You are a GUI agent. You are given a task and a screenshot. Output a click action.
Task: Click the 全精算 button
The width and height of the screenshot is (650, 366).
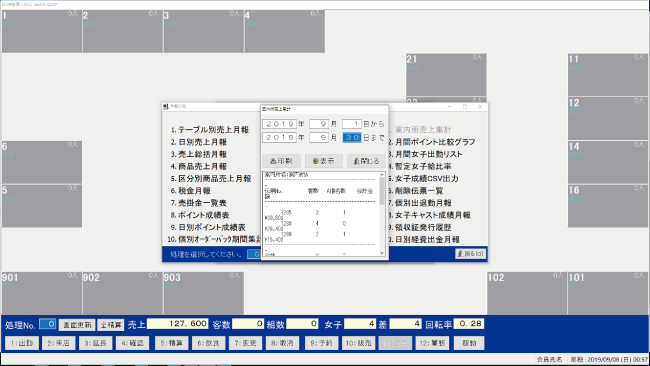[x=111, y=325]
